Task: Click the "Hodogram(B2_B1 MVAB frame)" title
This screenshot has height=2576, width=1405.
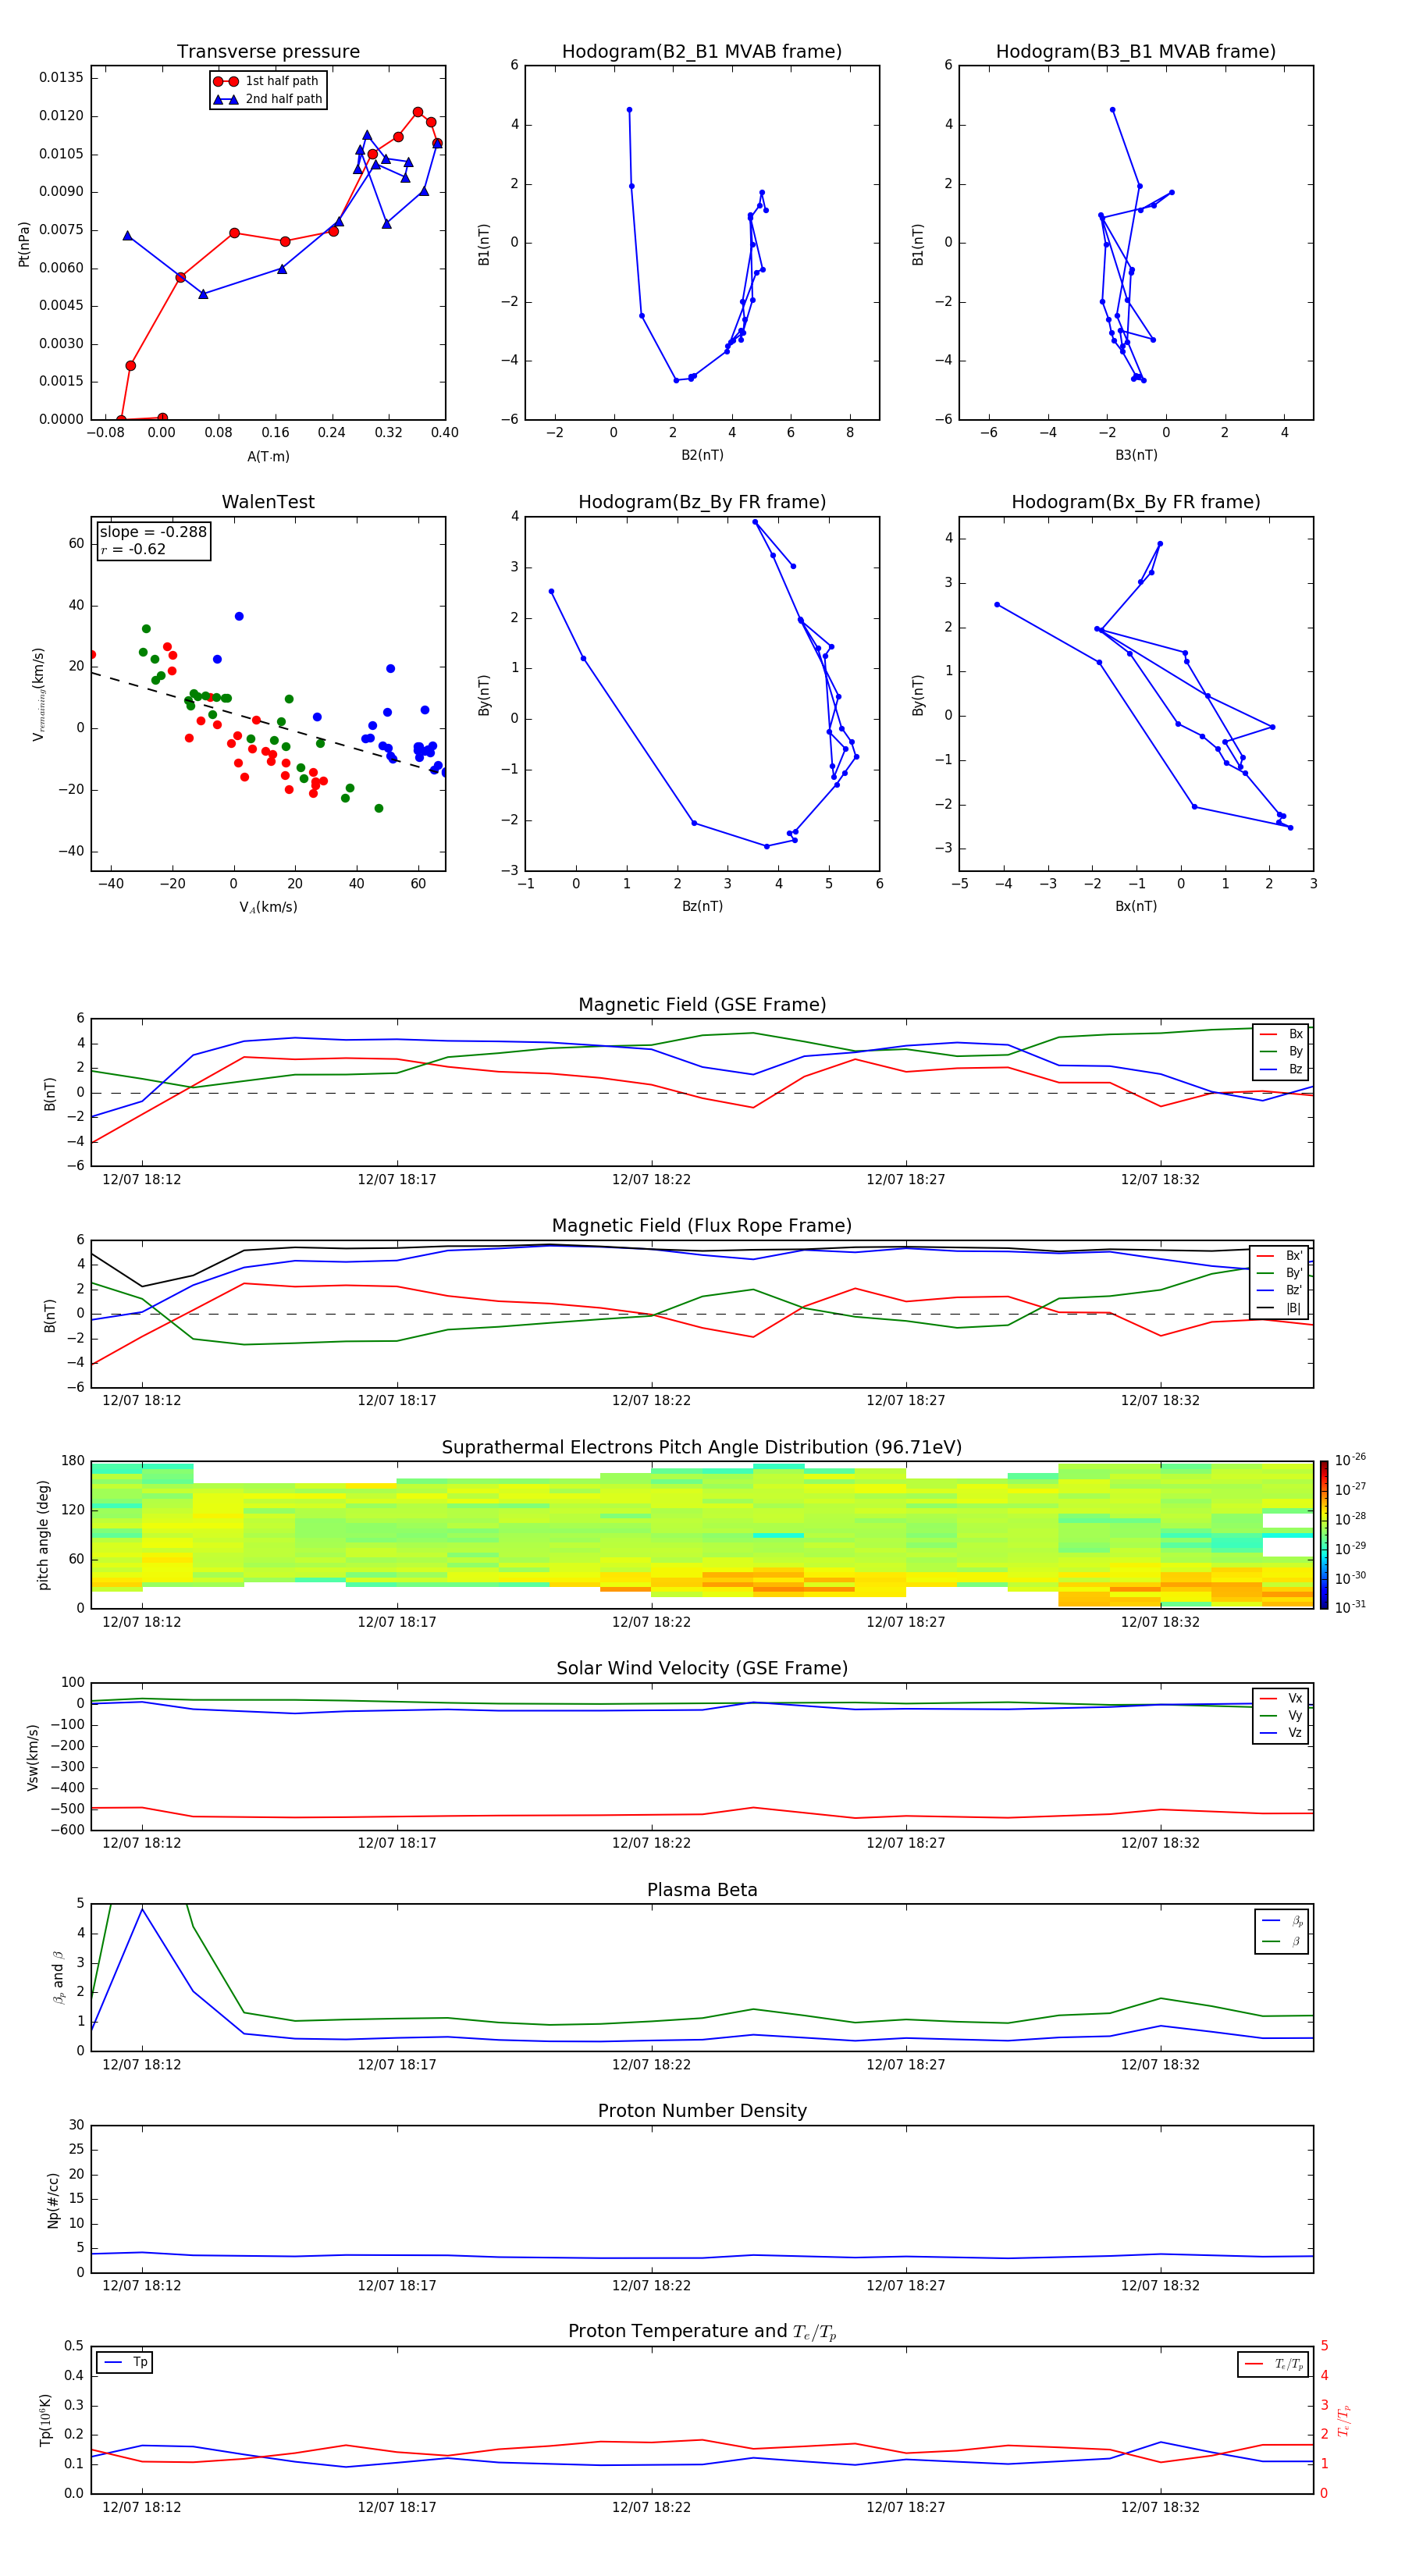Action: coord(702,51)
